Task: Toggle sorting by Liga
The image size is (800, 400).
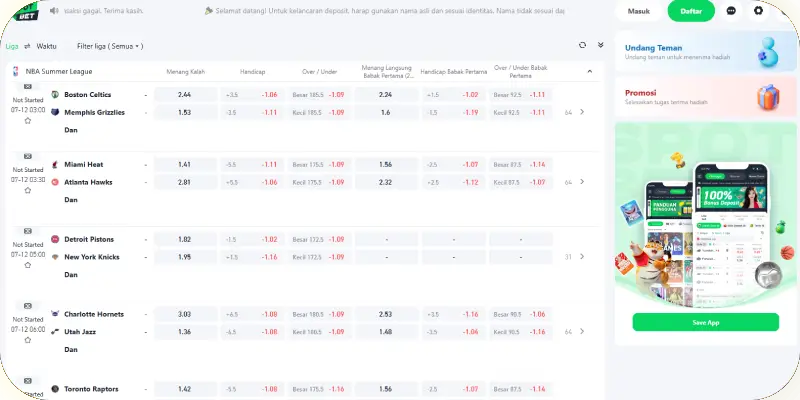Action: click(x=12, y=46)
